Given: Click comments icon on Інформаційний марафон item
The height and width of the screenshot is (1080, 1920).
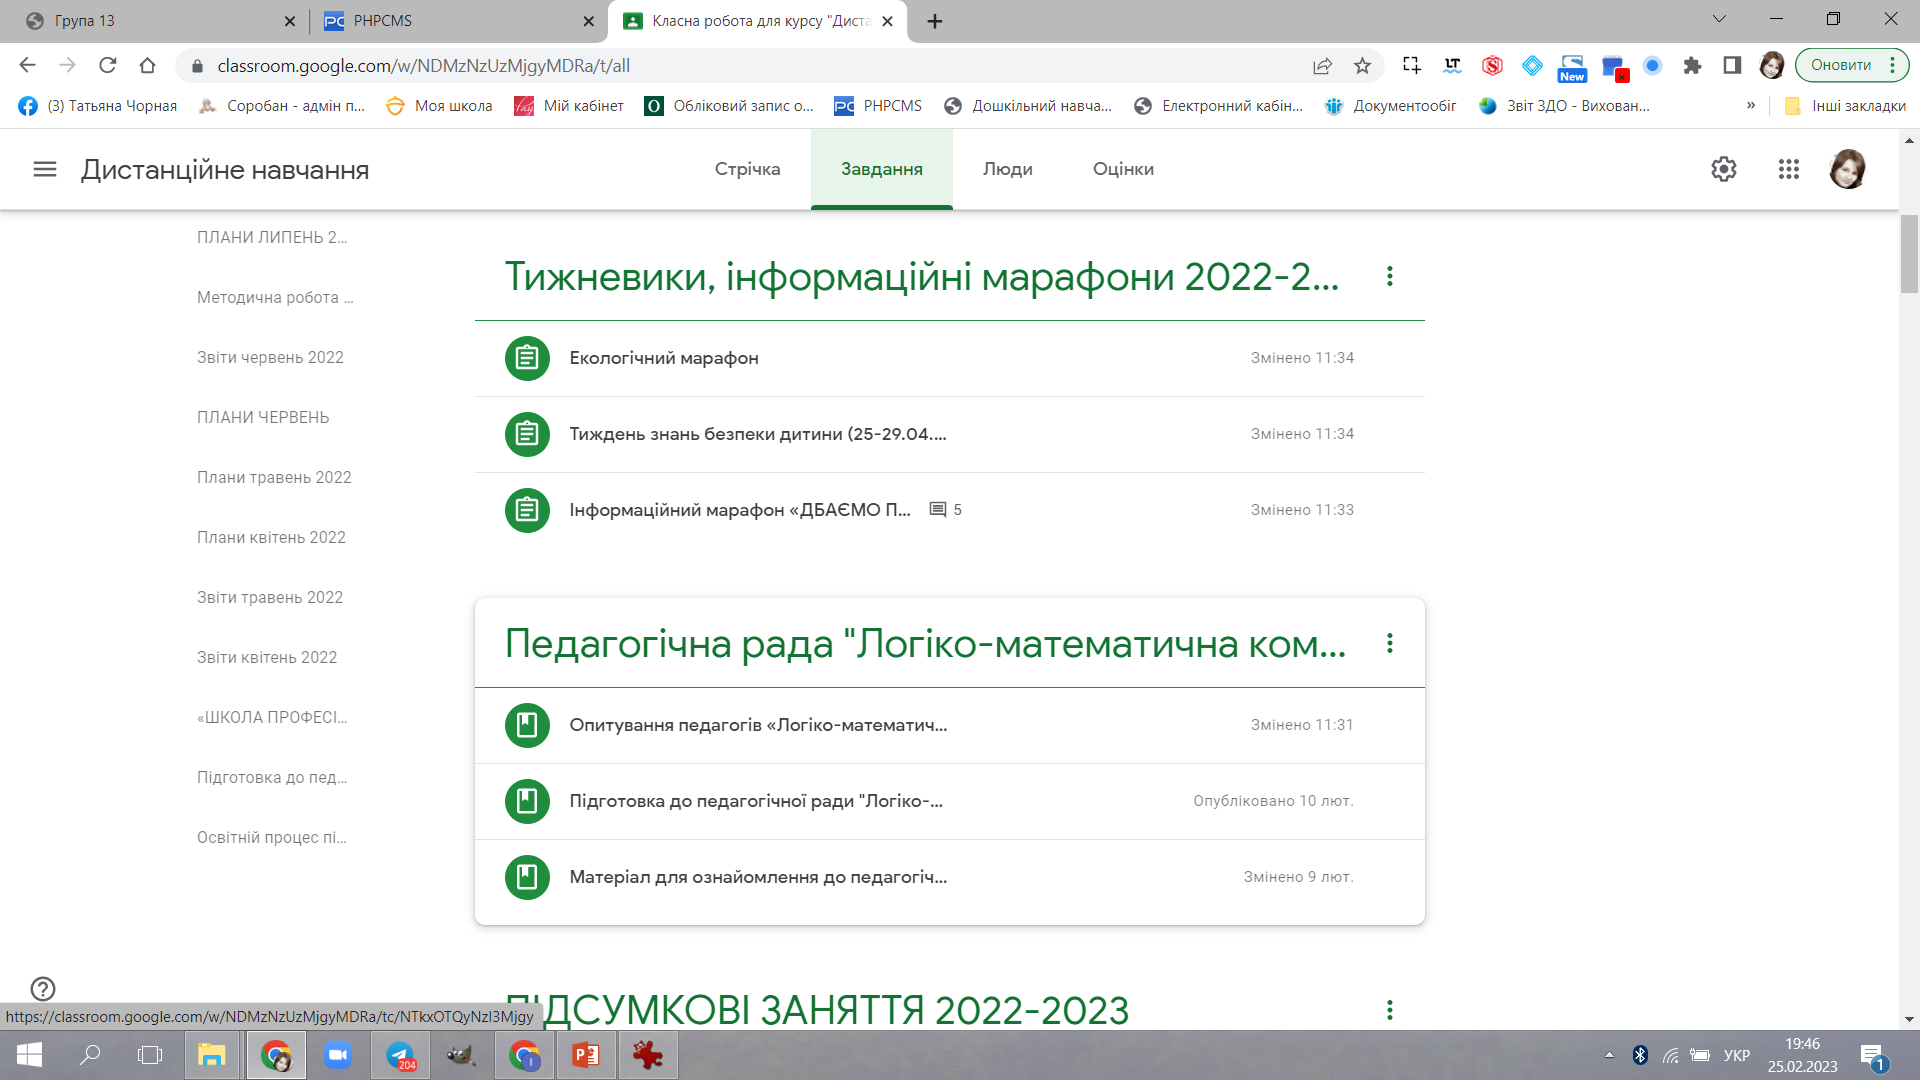Looking at the screenshot, I should coord(938,510).
